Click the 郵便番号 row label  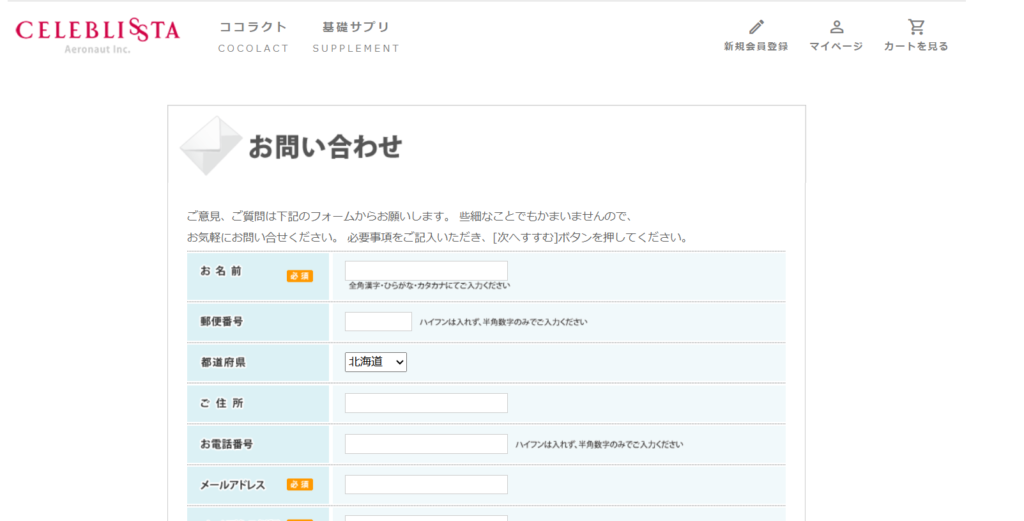click(222, 321)
